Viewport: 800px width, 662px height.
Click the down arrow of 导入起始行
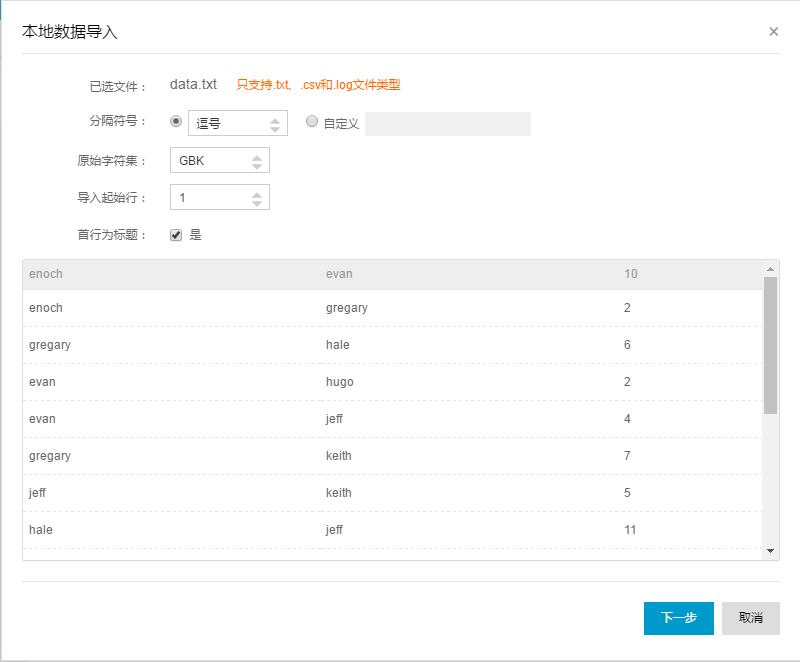(x=258, y=202)
